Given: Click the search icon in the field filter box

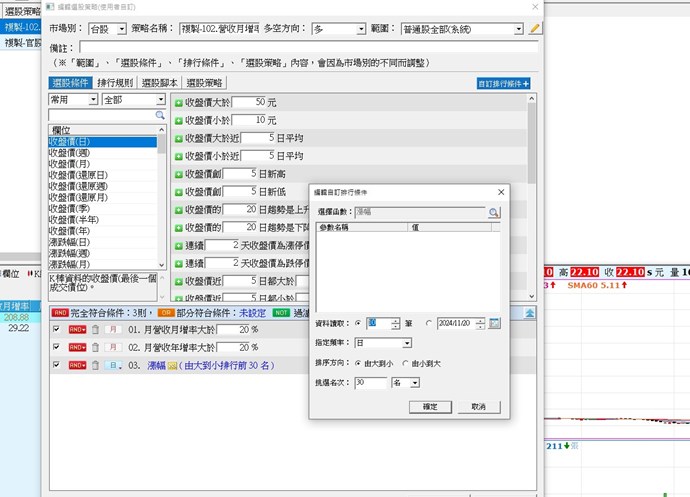Looking at the screenshot, I should tap(160, 116).
